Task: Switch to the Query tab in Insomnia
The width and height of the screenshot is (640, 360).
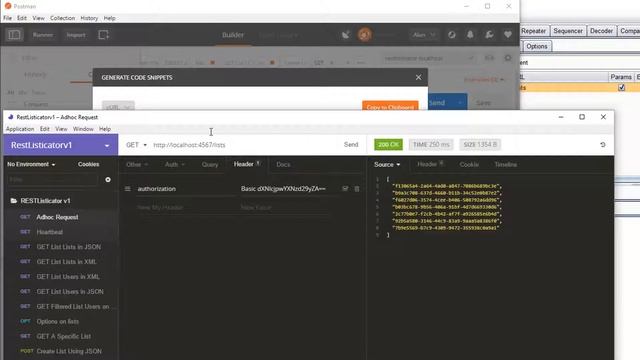Action: point(210,164)
